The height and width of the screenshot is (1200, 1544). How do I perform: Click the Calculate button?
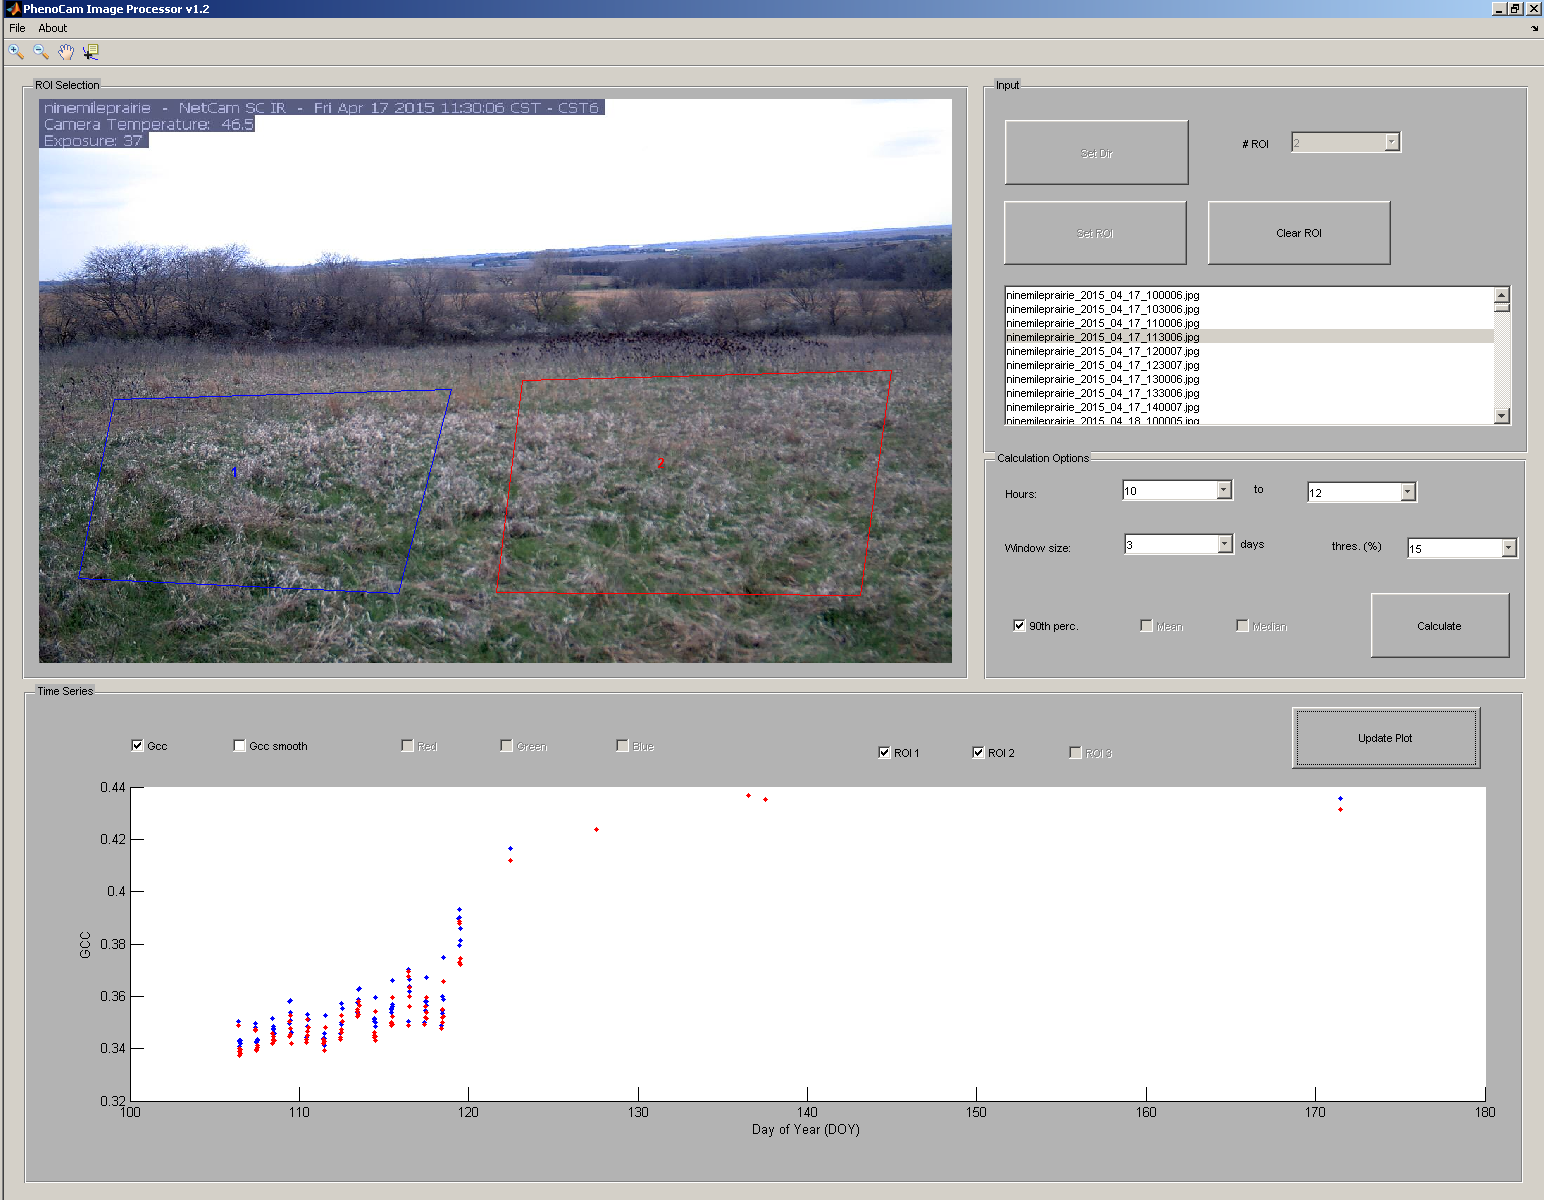point(1439,626)
